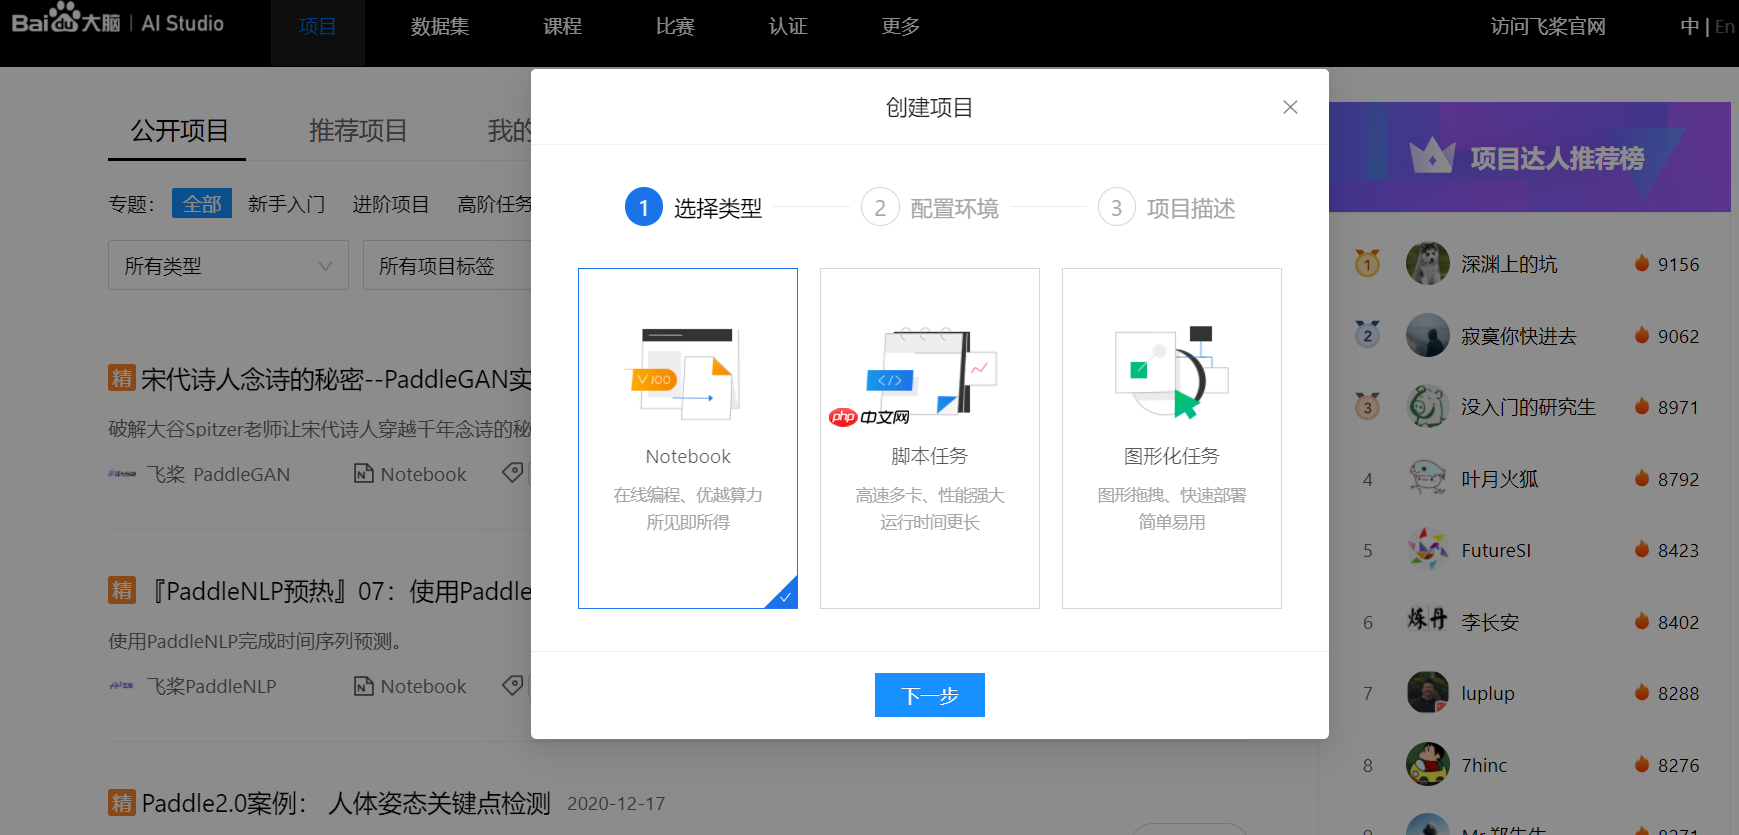
Task: Click the bronze medal rank 3 icon
Action: coord(1367,406)
